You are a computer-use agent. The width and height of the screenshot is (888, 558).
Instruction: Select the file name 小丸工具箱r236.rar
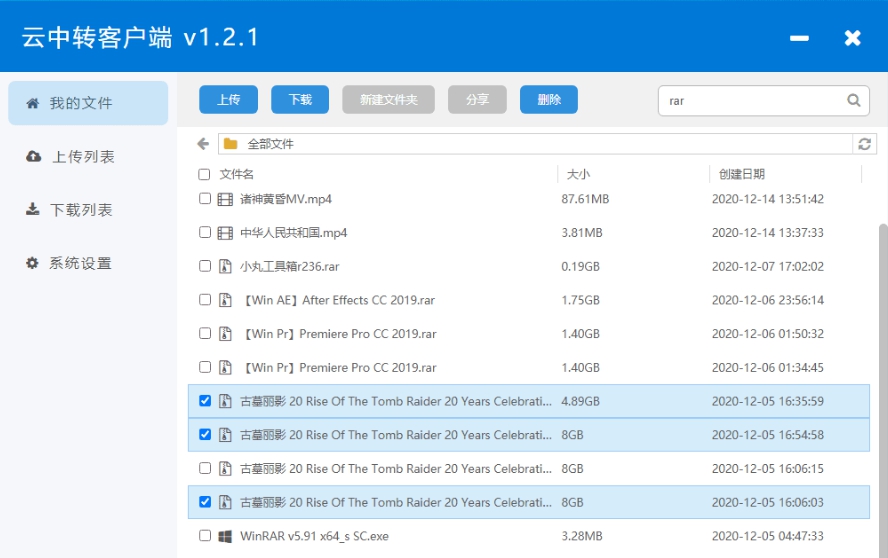[289, 266]
